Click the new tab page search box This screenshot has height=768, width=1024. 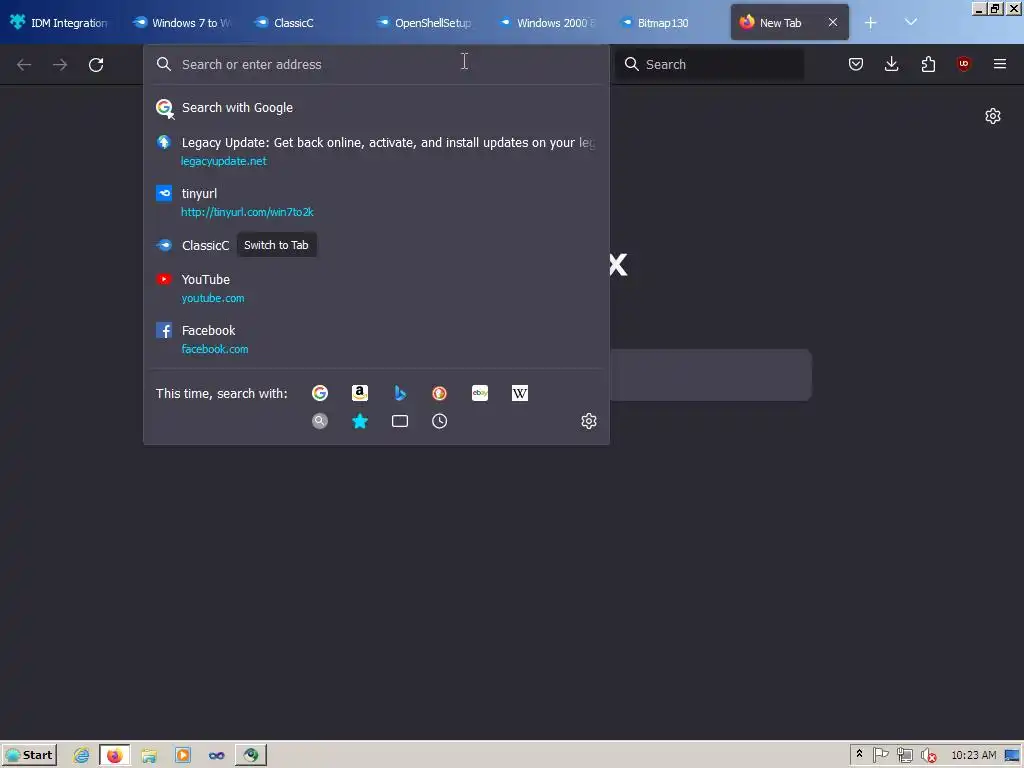click(x=711, y=375)
